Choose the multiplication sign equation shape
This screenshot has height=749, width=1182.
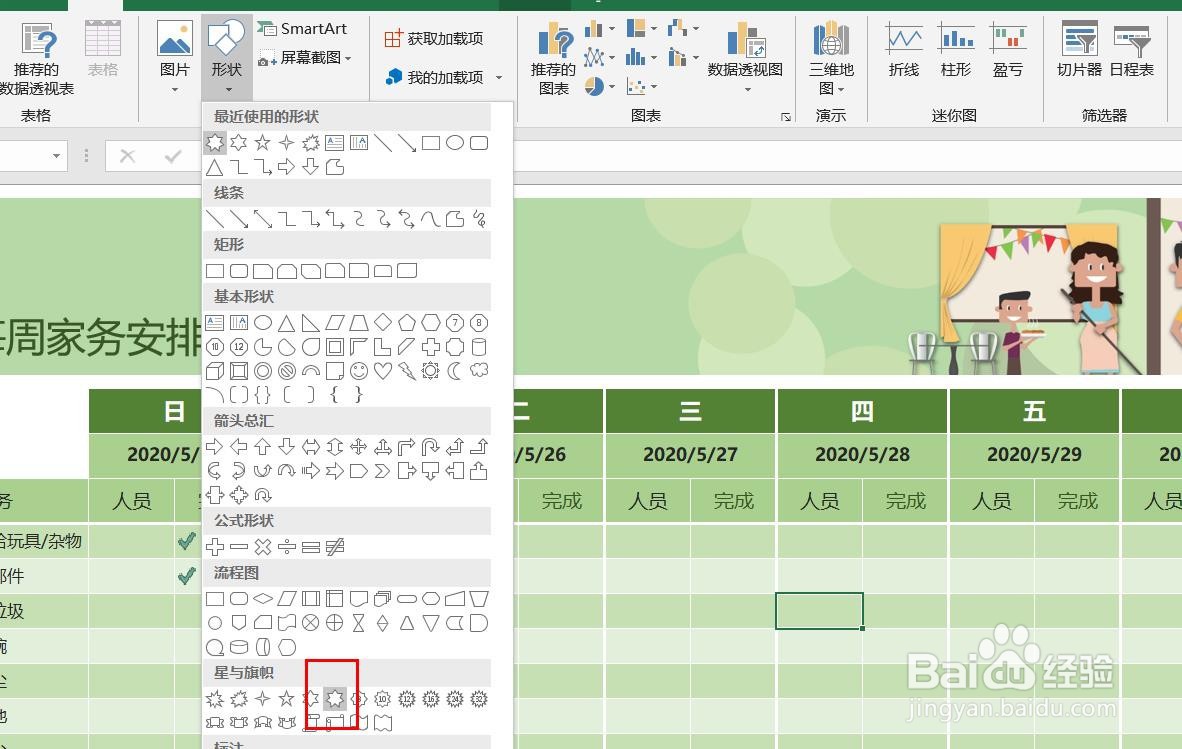[263, 547]
